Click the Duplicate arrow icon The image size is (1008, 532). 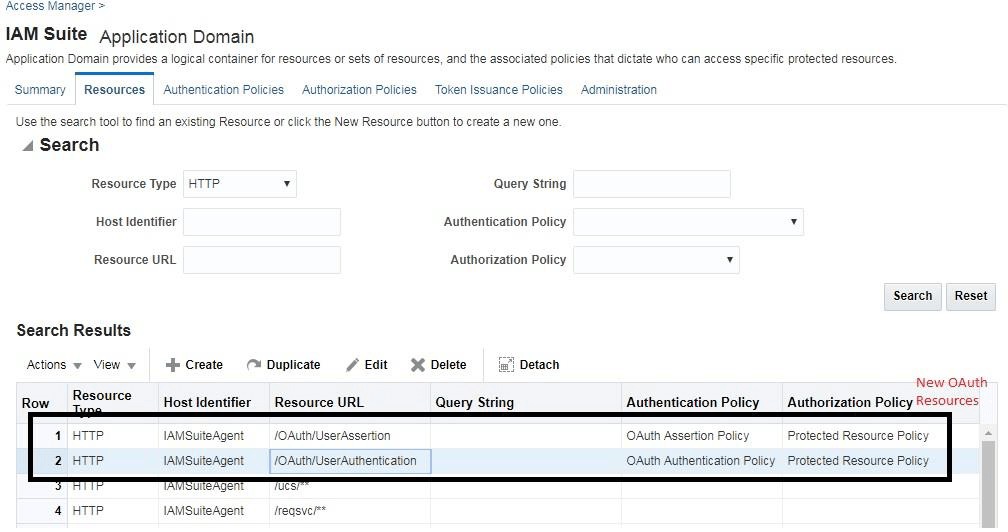click(x=254, y=365)
